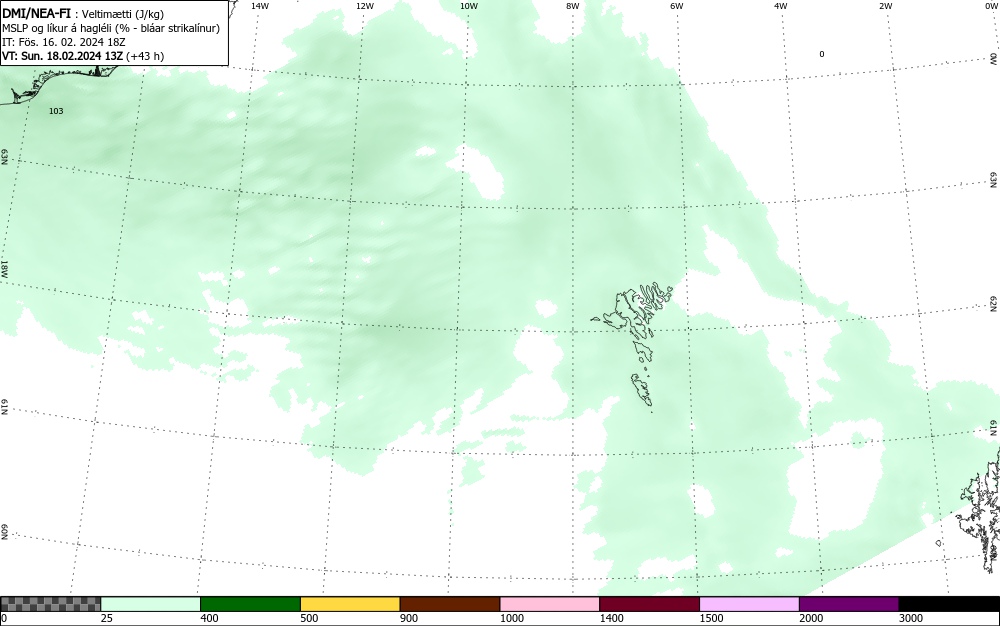Pick the dark maroon 1400–1500 legend swatch
1000x626 pixels.
(649, 604)
